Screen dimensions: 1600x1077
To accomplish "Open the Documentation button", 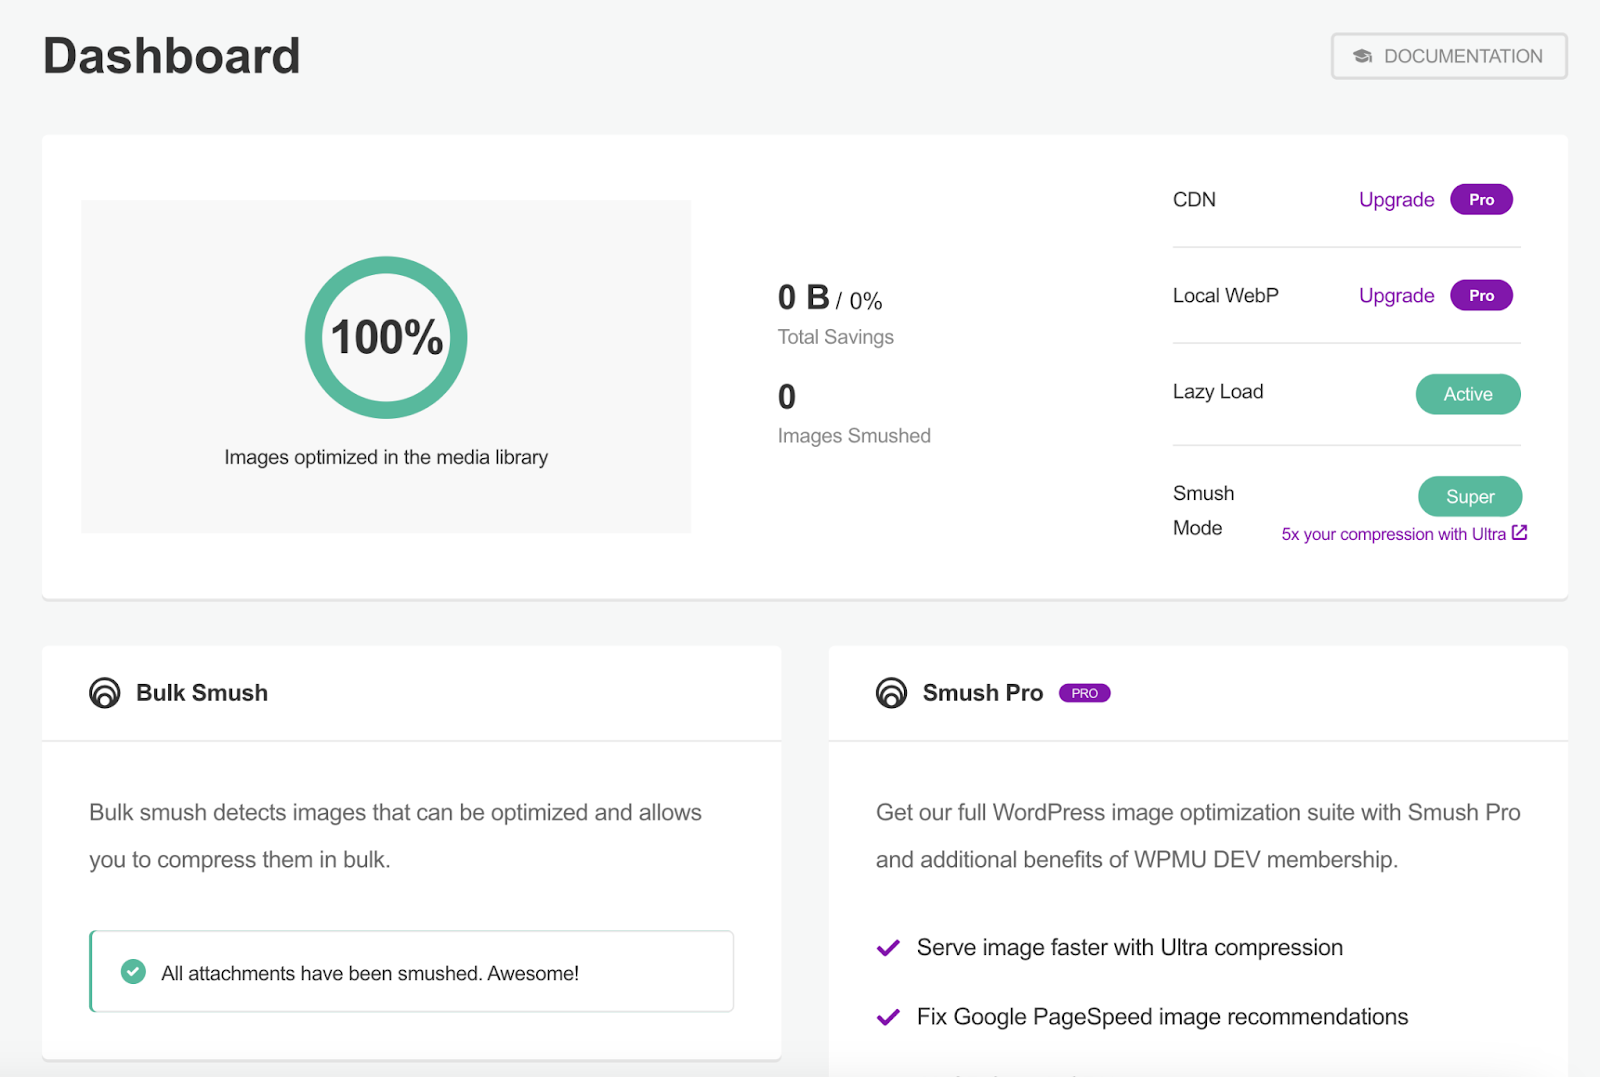I will (x=1449, y=56).
